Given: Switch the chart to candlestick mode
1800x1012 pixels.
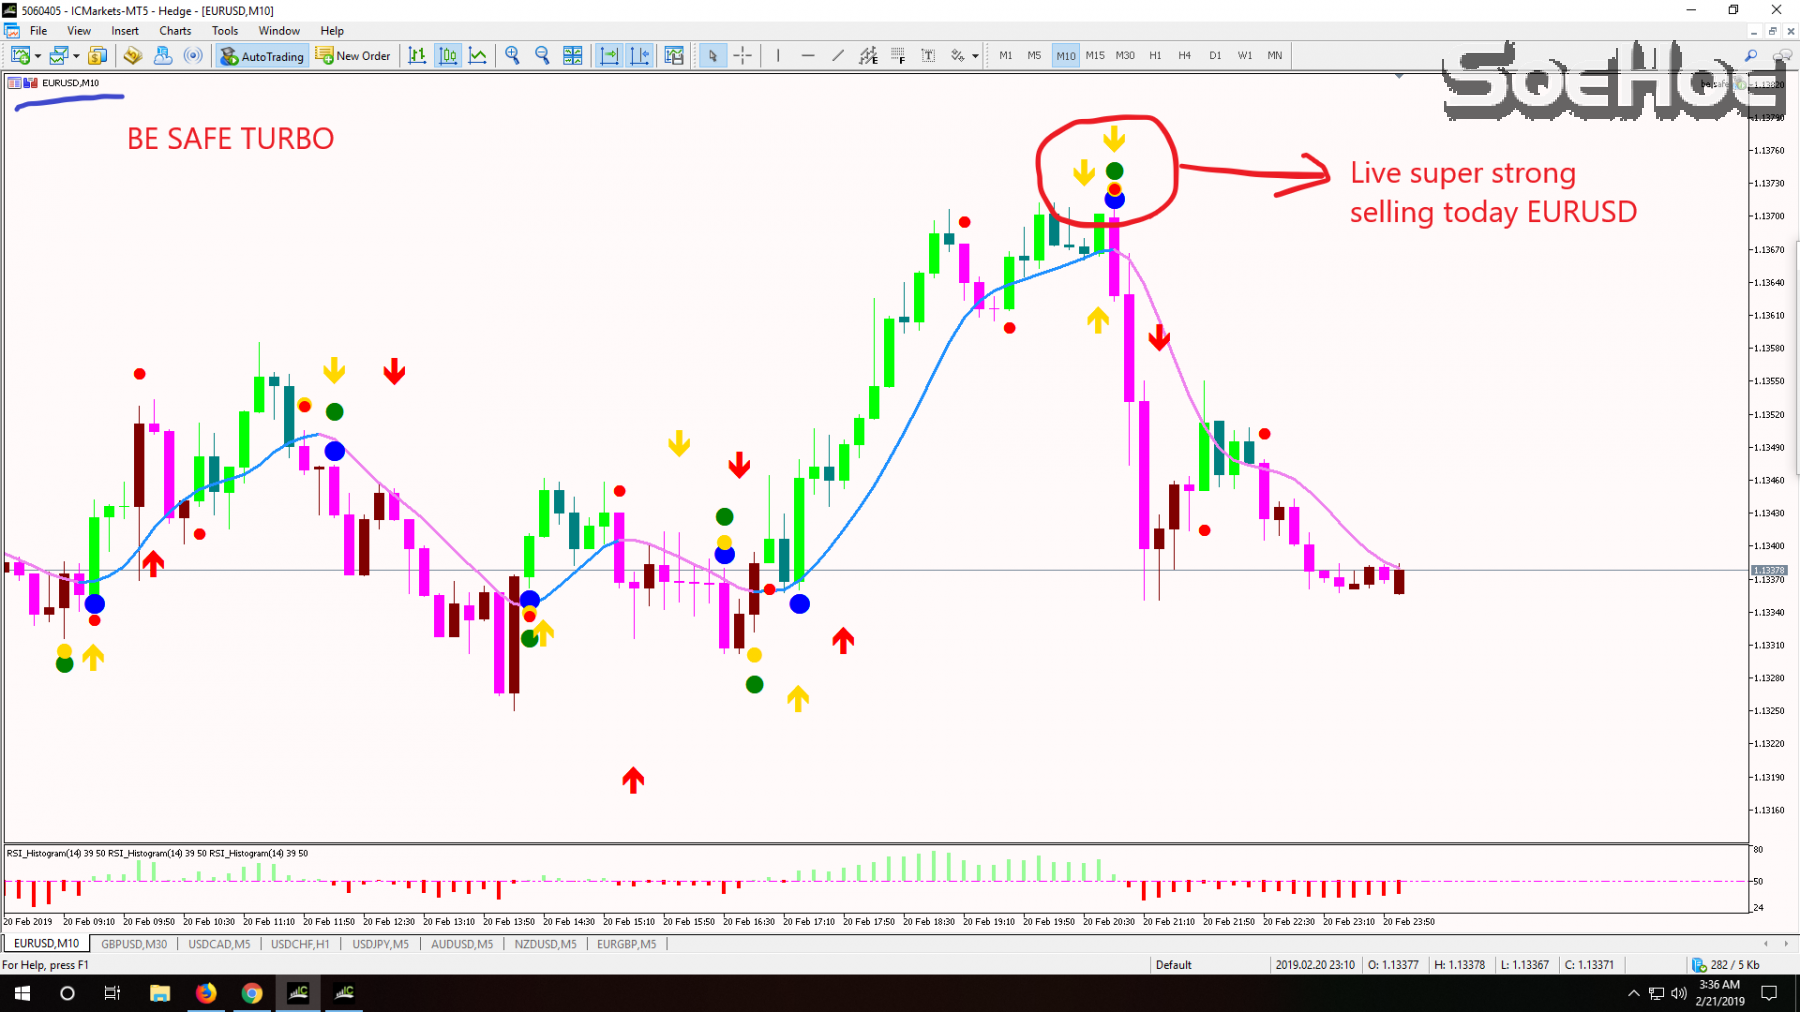Looking at the screenshot, I should click(x=449, y=56).
